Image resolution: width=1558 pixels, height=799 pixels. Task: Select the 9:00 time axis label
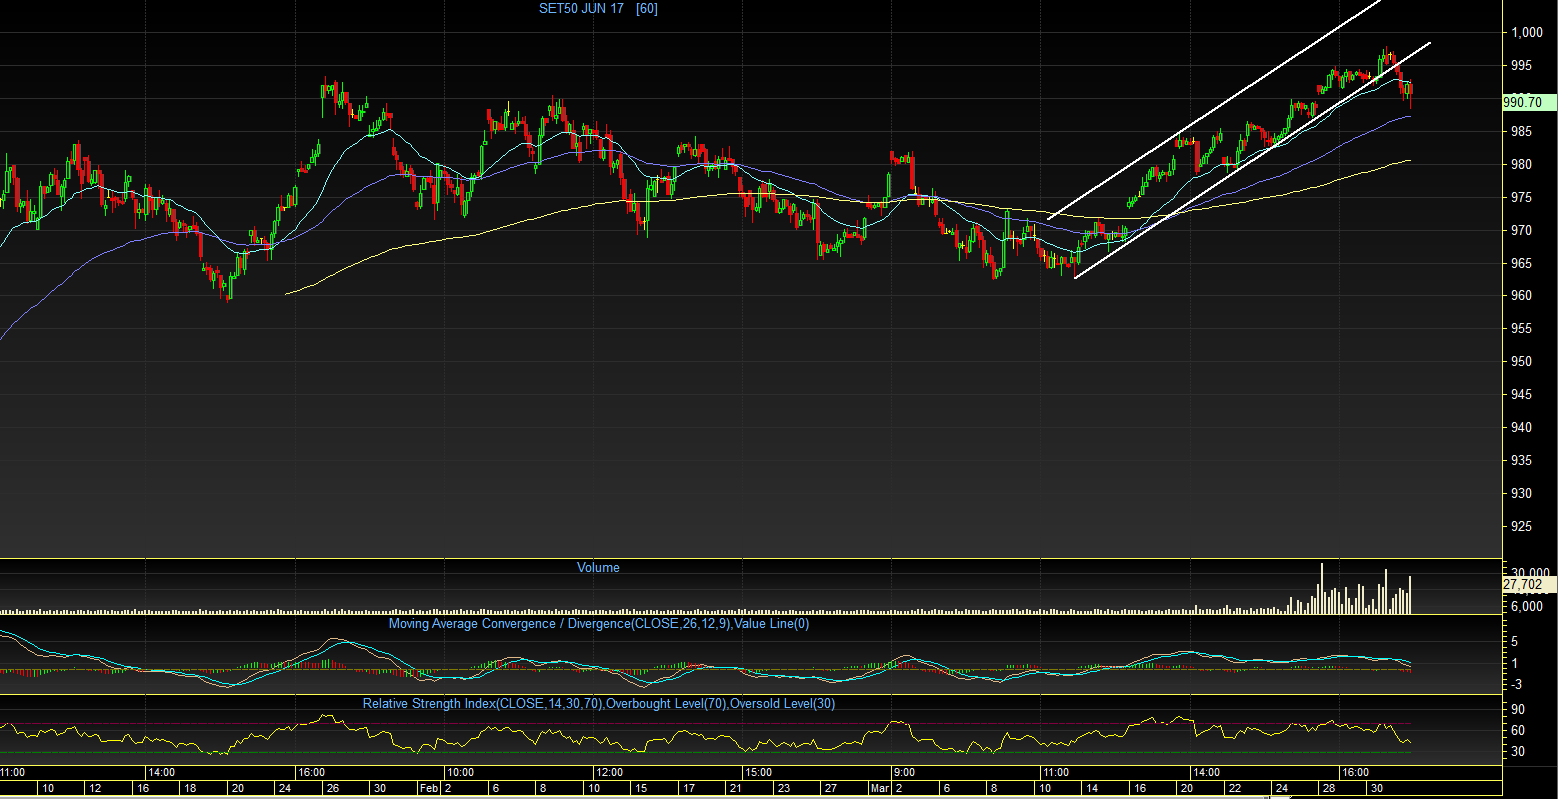tap(904, 773)
